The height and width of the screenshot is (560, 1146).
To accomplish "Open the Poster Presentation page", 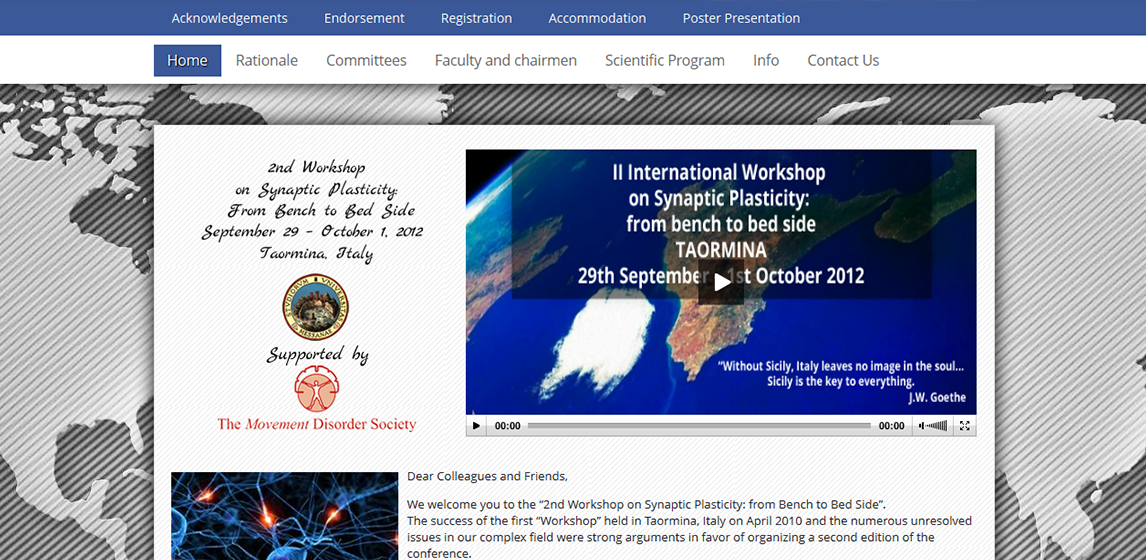I will tap(741, 18).
